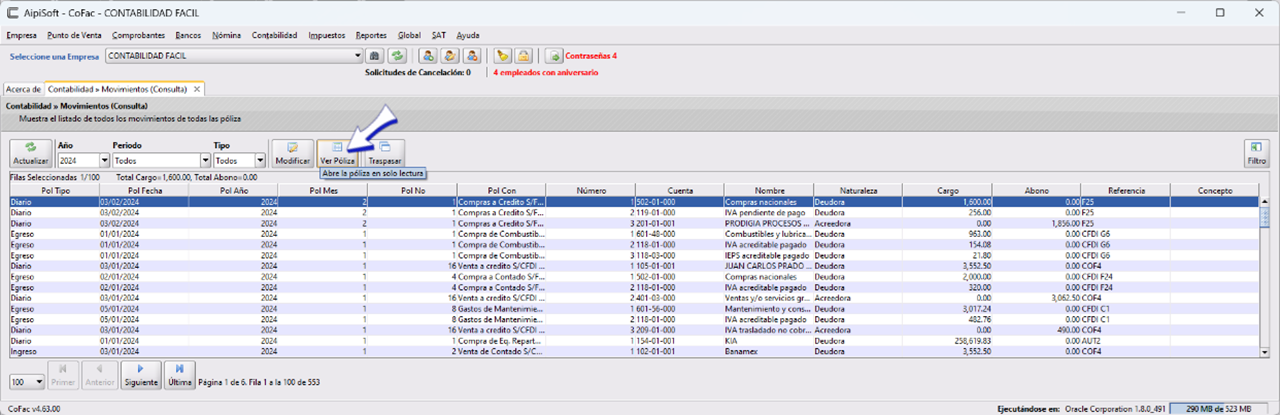Screen dimensions: 1280x416
Task: Open the Bancos menu
Action: [x=188, y=35]
